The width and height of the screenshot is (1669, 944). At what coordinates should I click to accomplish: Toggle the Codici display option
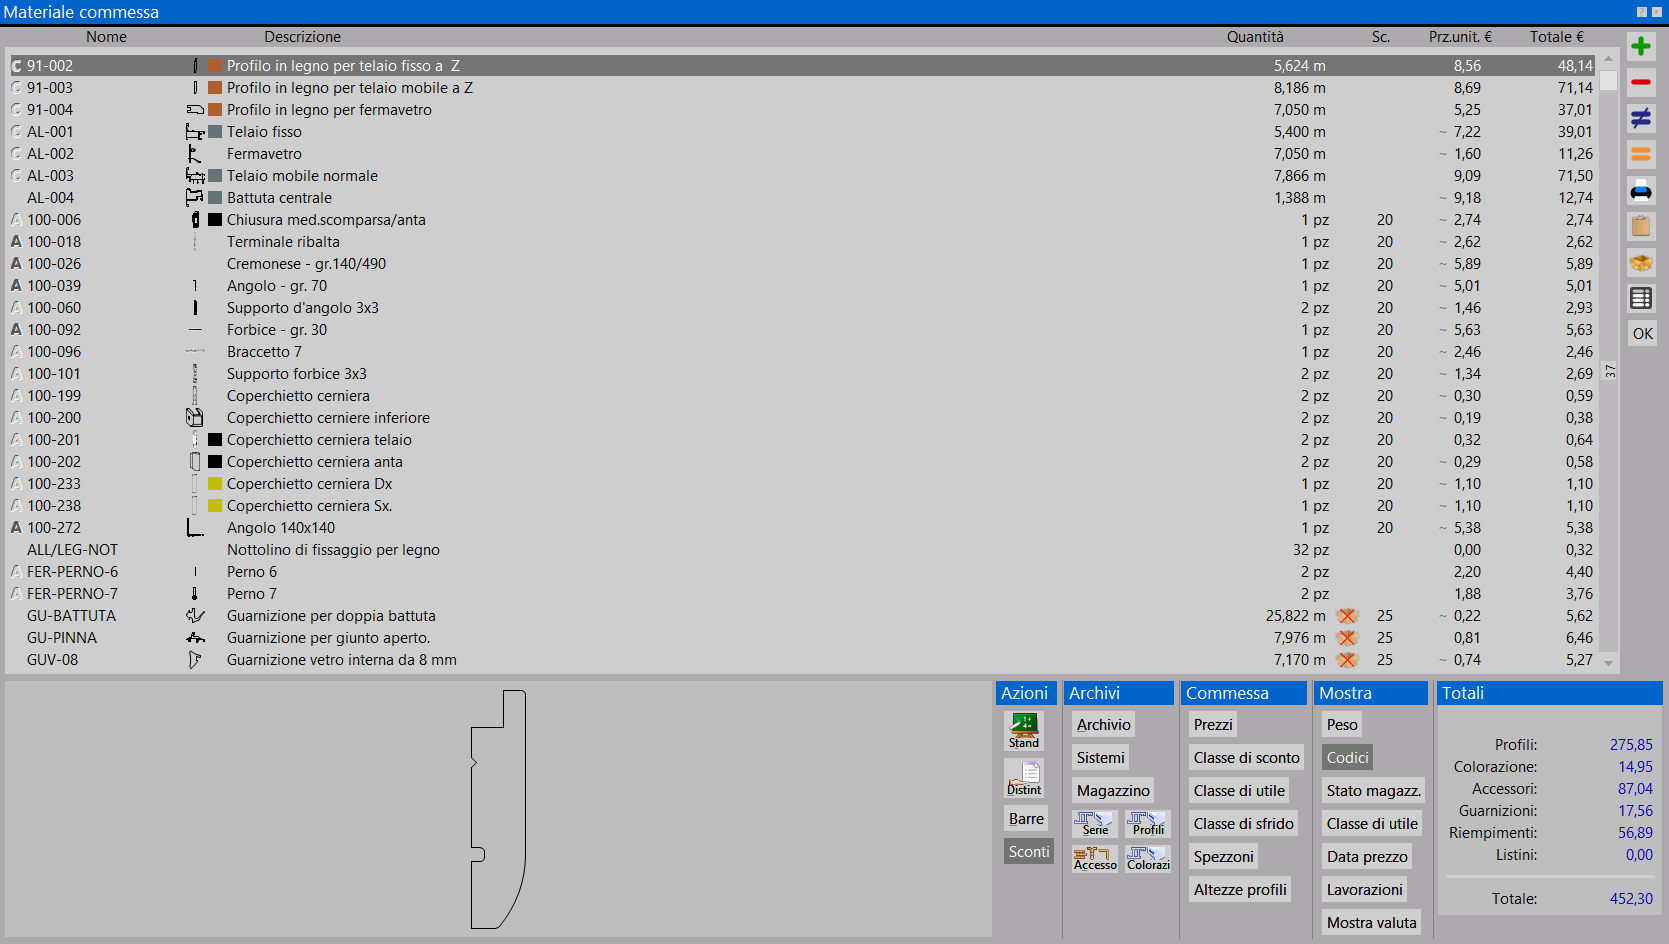click(1347, 758)
